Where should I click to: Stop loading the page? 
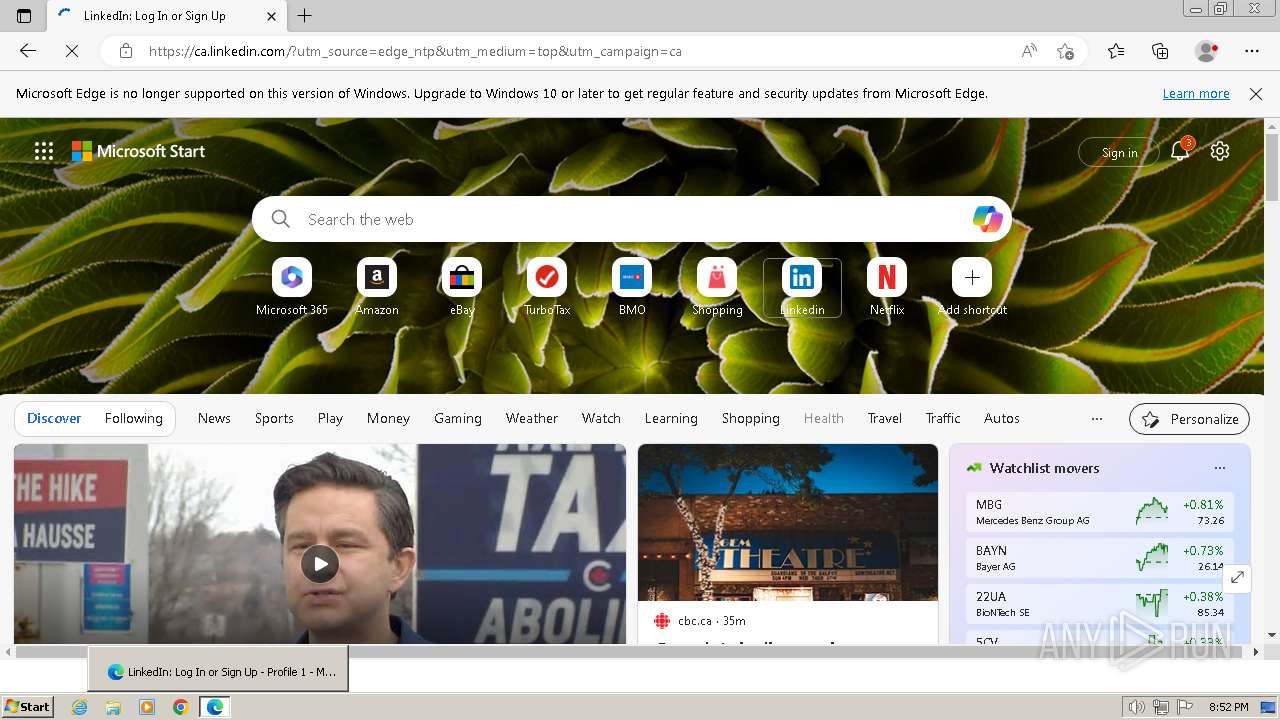point(72,51)
